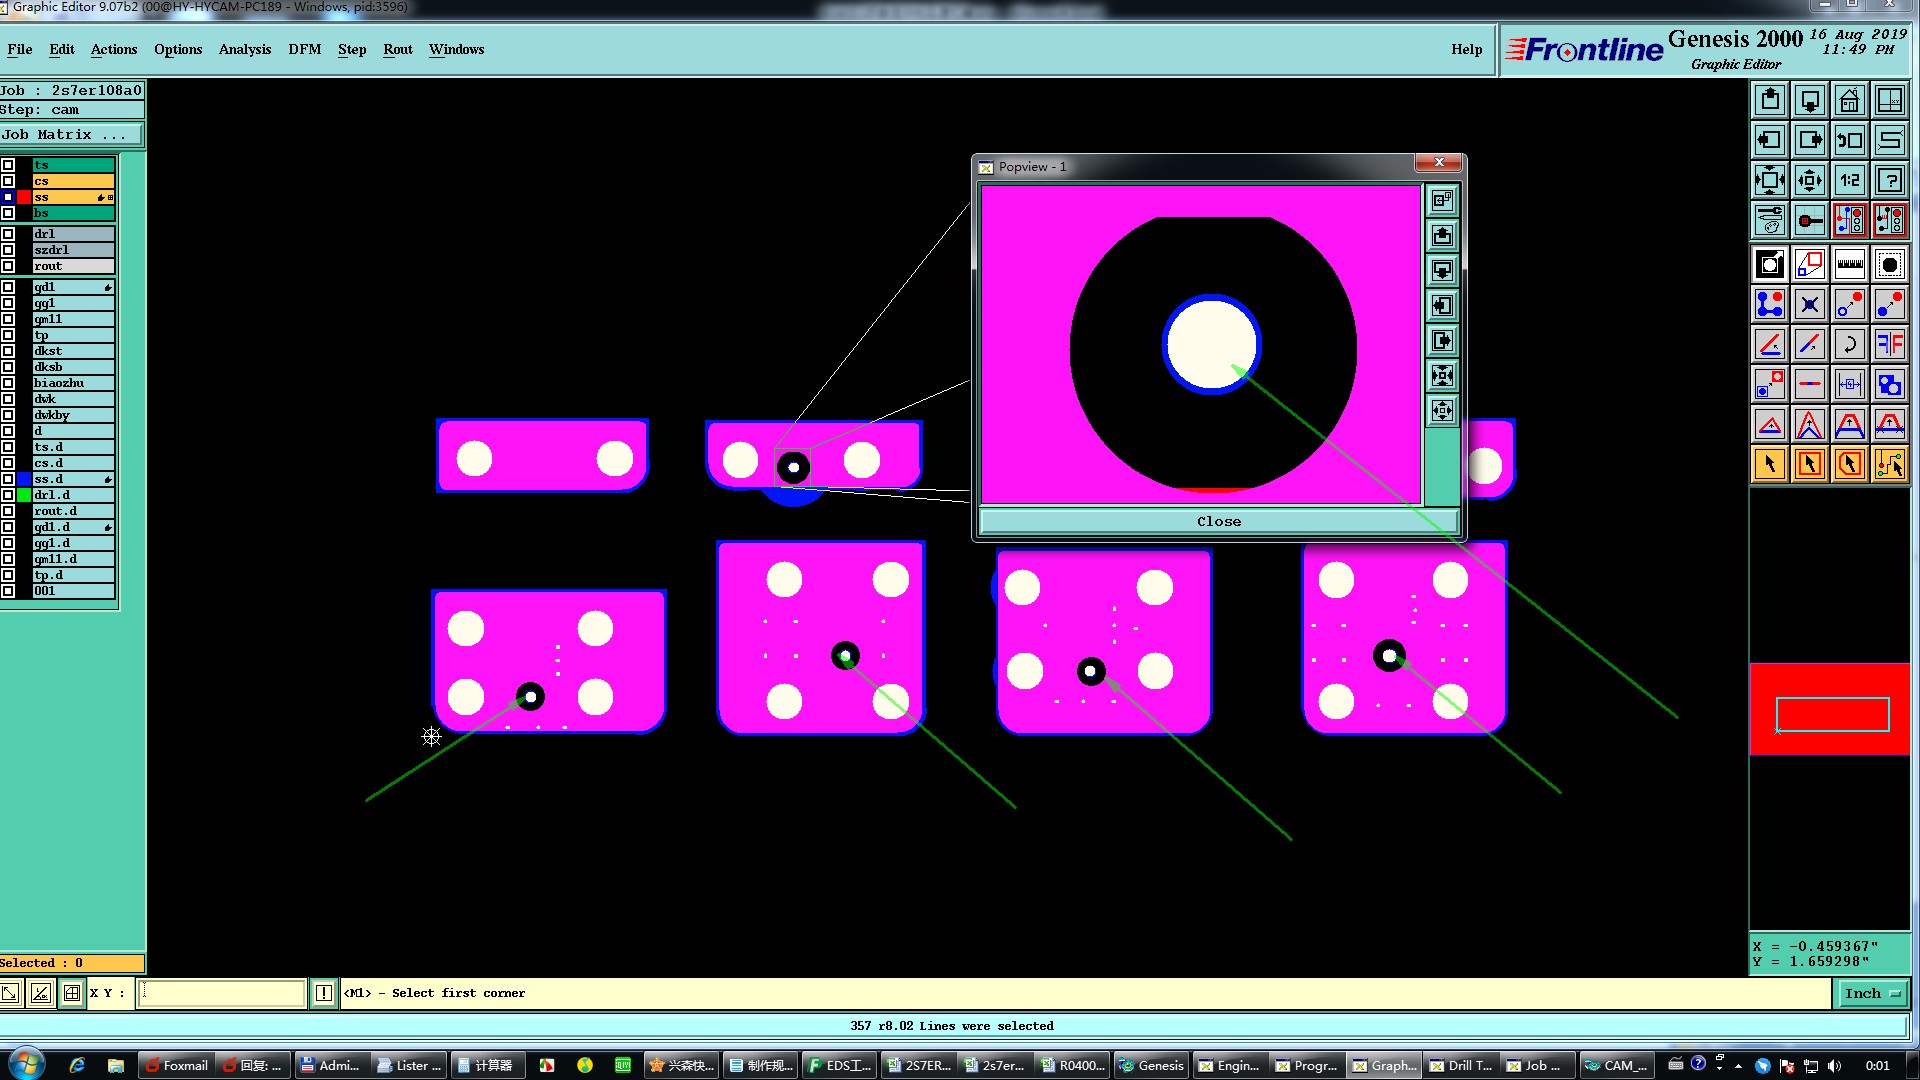Click the net selection pointer icon

(1889, 464)
